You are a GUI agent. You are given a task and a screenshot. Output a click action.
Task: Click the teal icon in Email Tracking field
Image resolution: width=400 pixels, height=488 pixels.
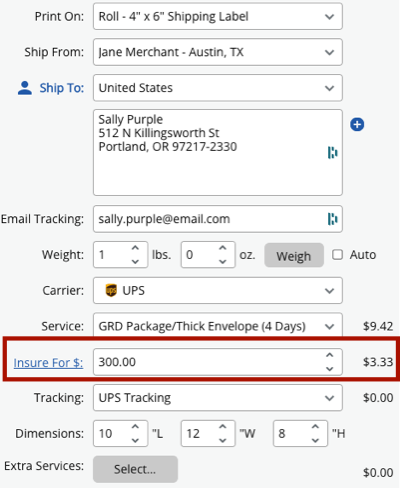click(x=332, y=219)
